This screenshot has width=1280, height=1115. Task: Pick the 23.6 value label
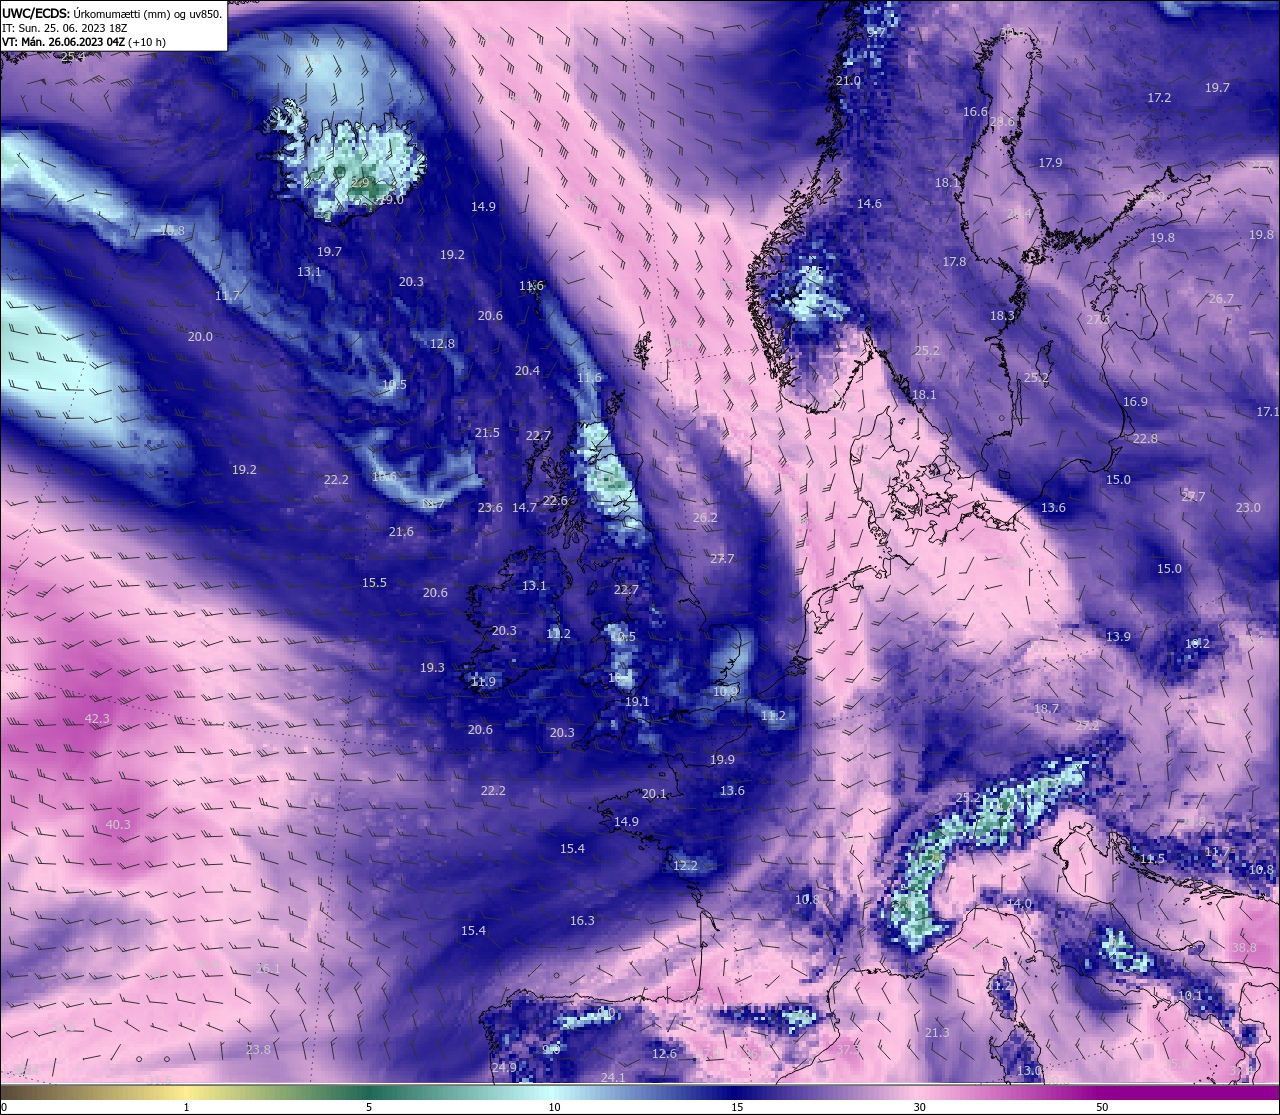pos(490,507)
